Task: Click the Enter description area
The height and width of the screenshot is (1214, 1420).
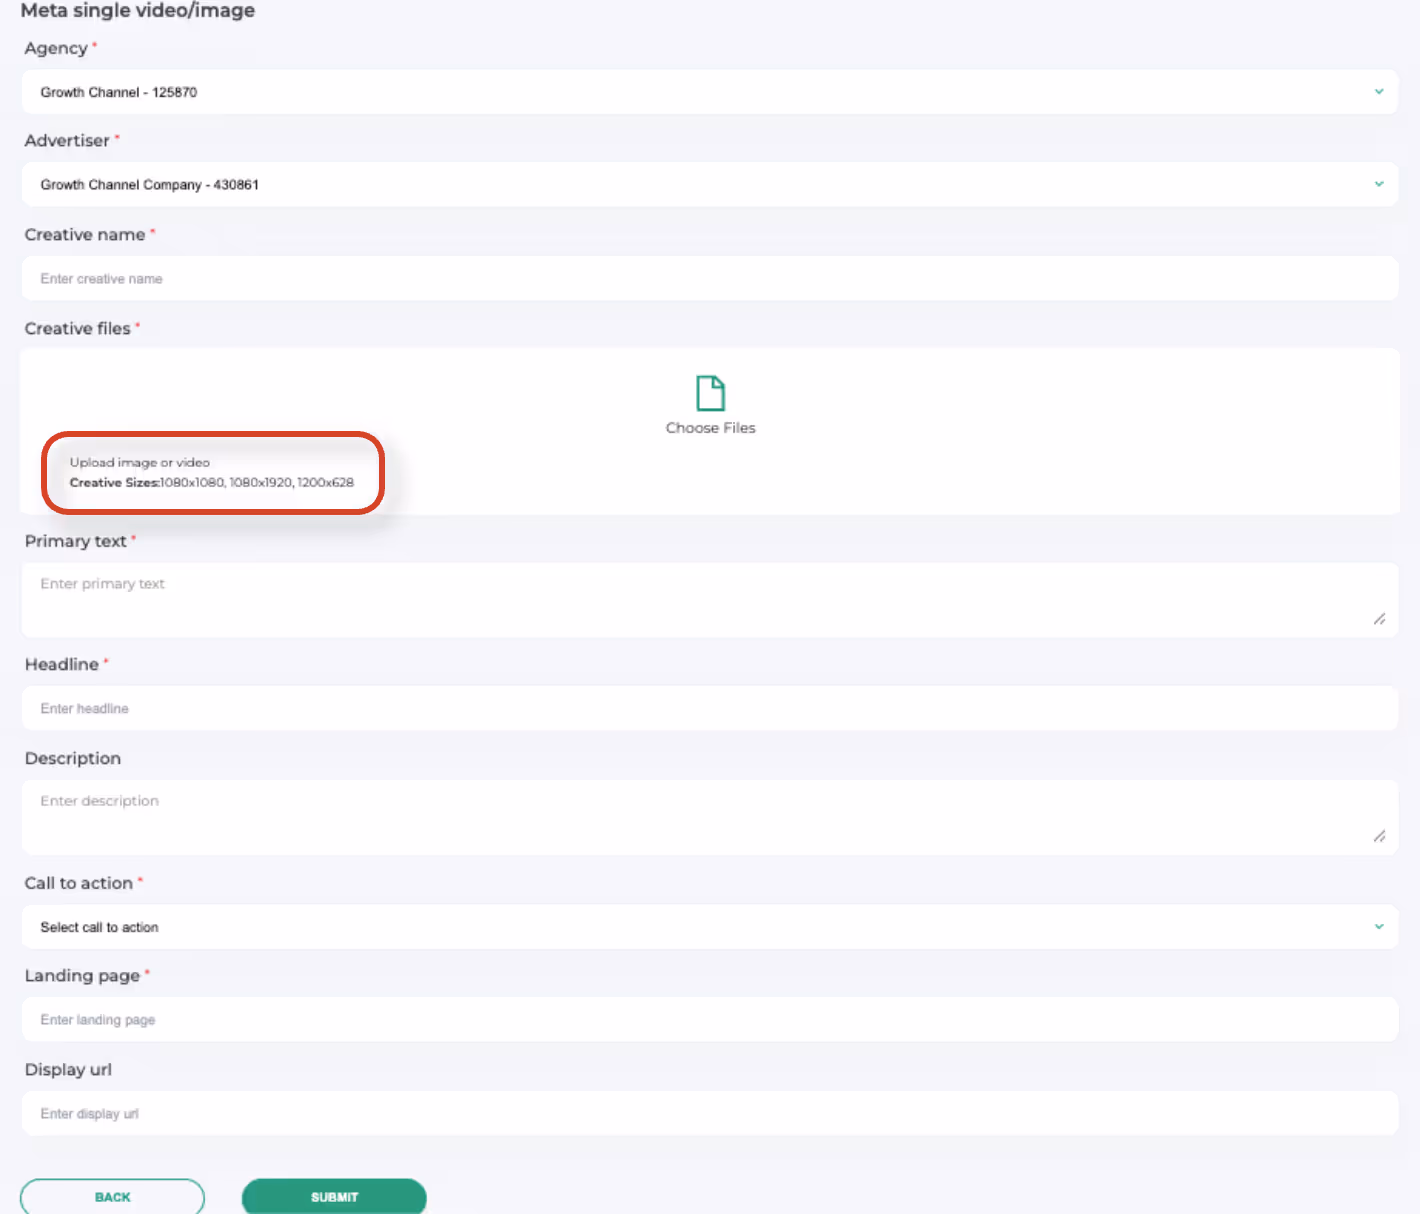Action: (710, 816)
